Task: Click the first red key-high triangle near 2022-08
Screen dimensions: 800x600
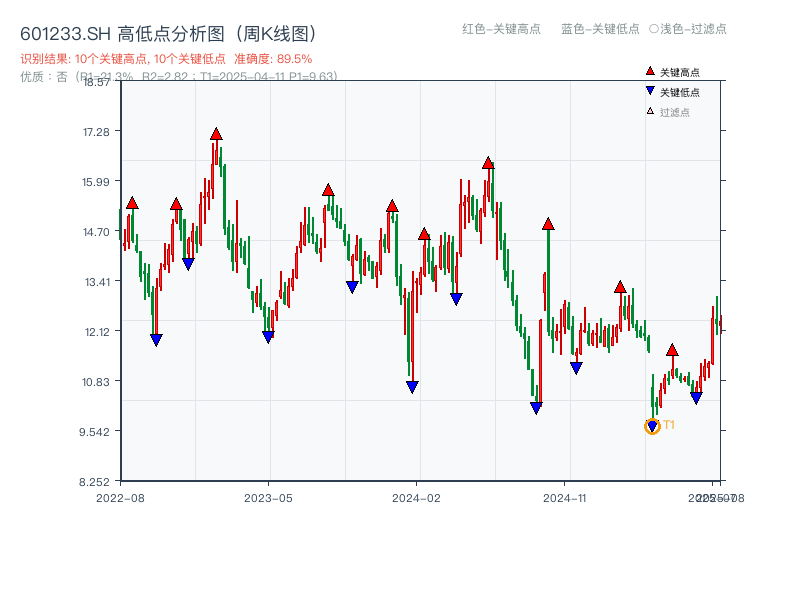Action: (x=131, y=202)
